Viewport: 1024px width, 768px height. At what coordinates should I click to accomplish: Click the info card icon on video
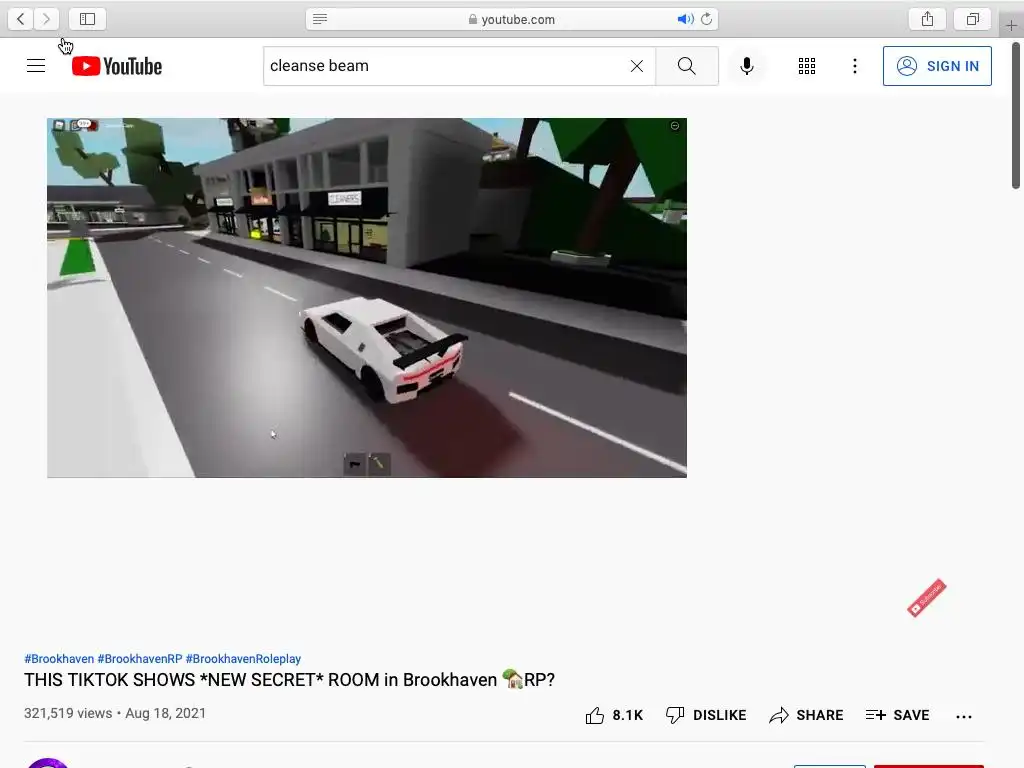coord(675,126)
